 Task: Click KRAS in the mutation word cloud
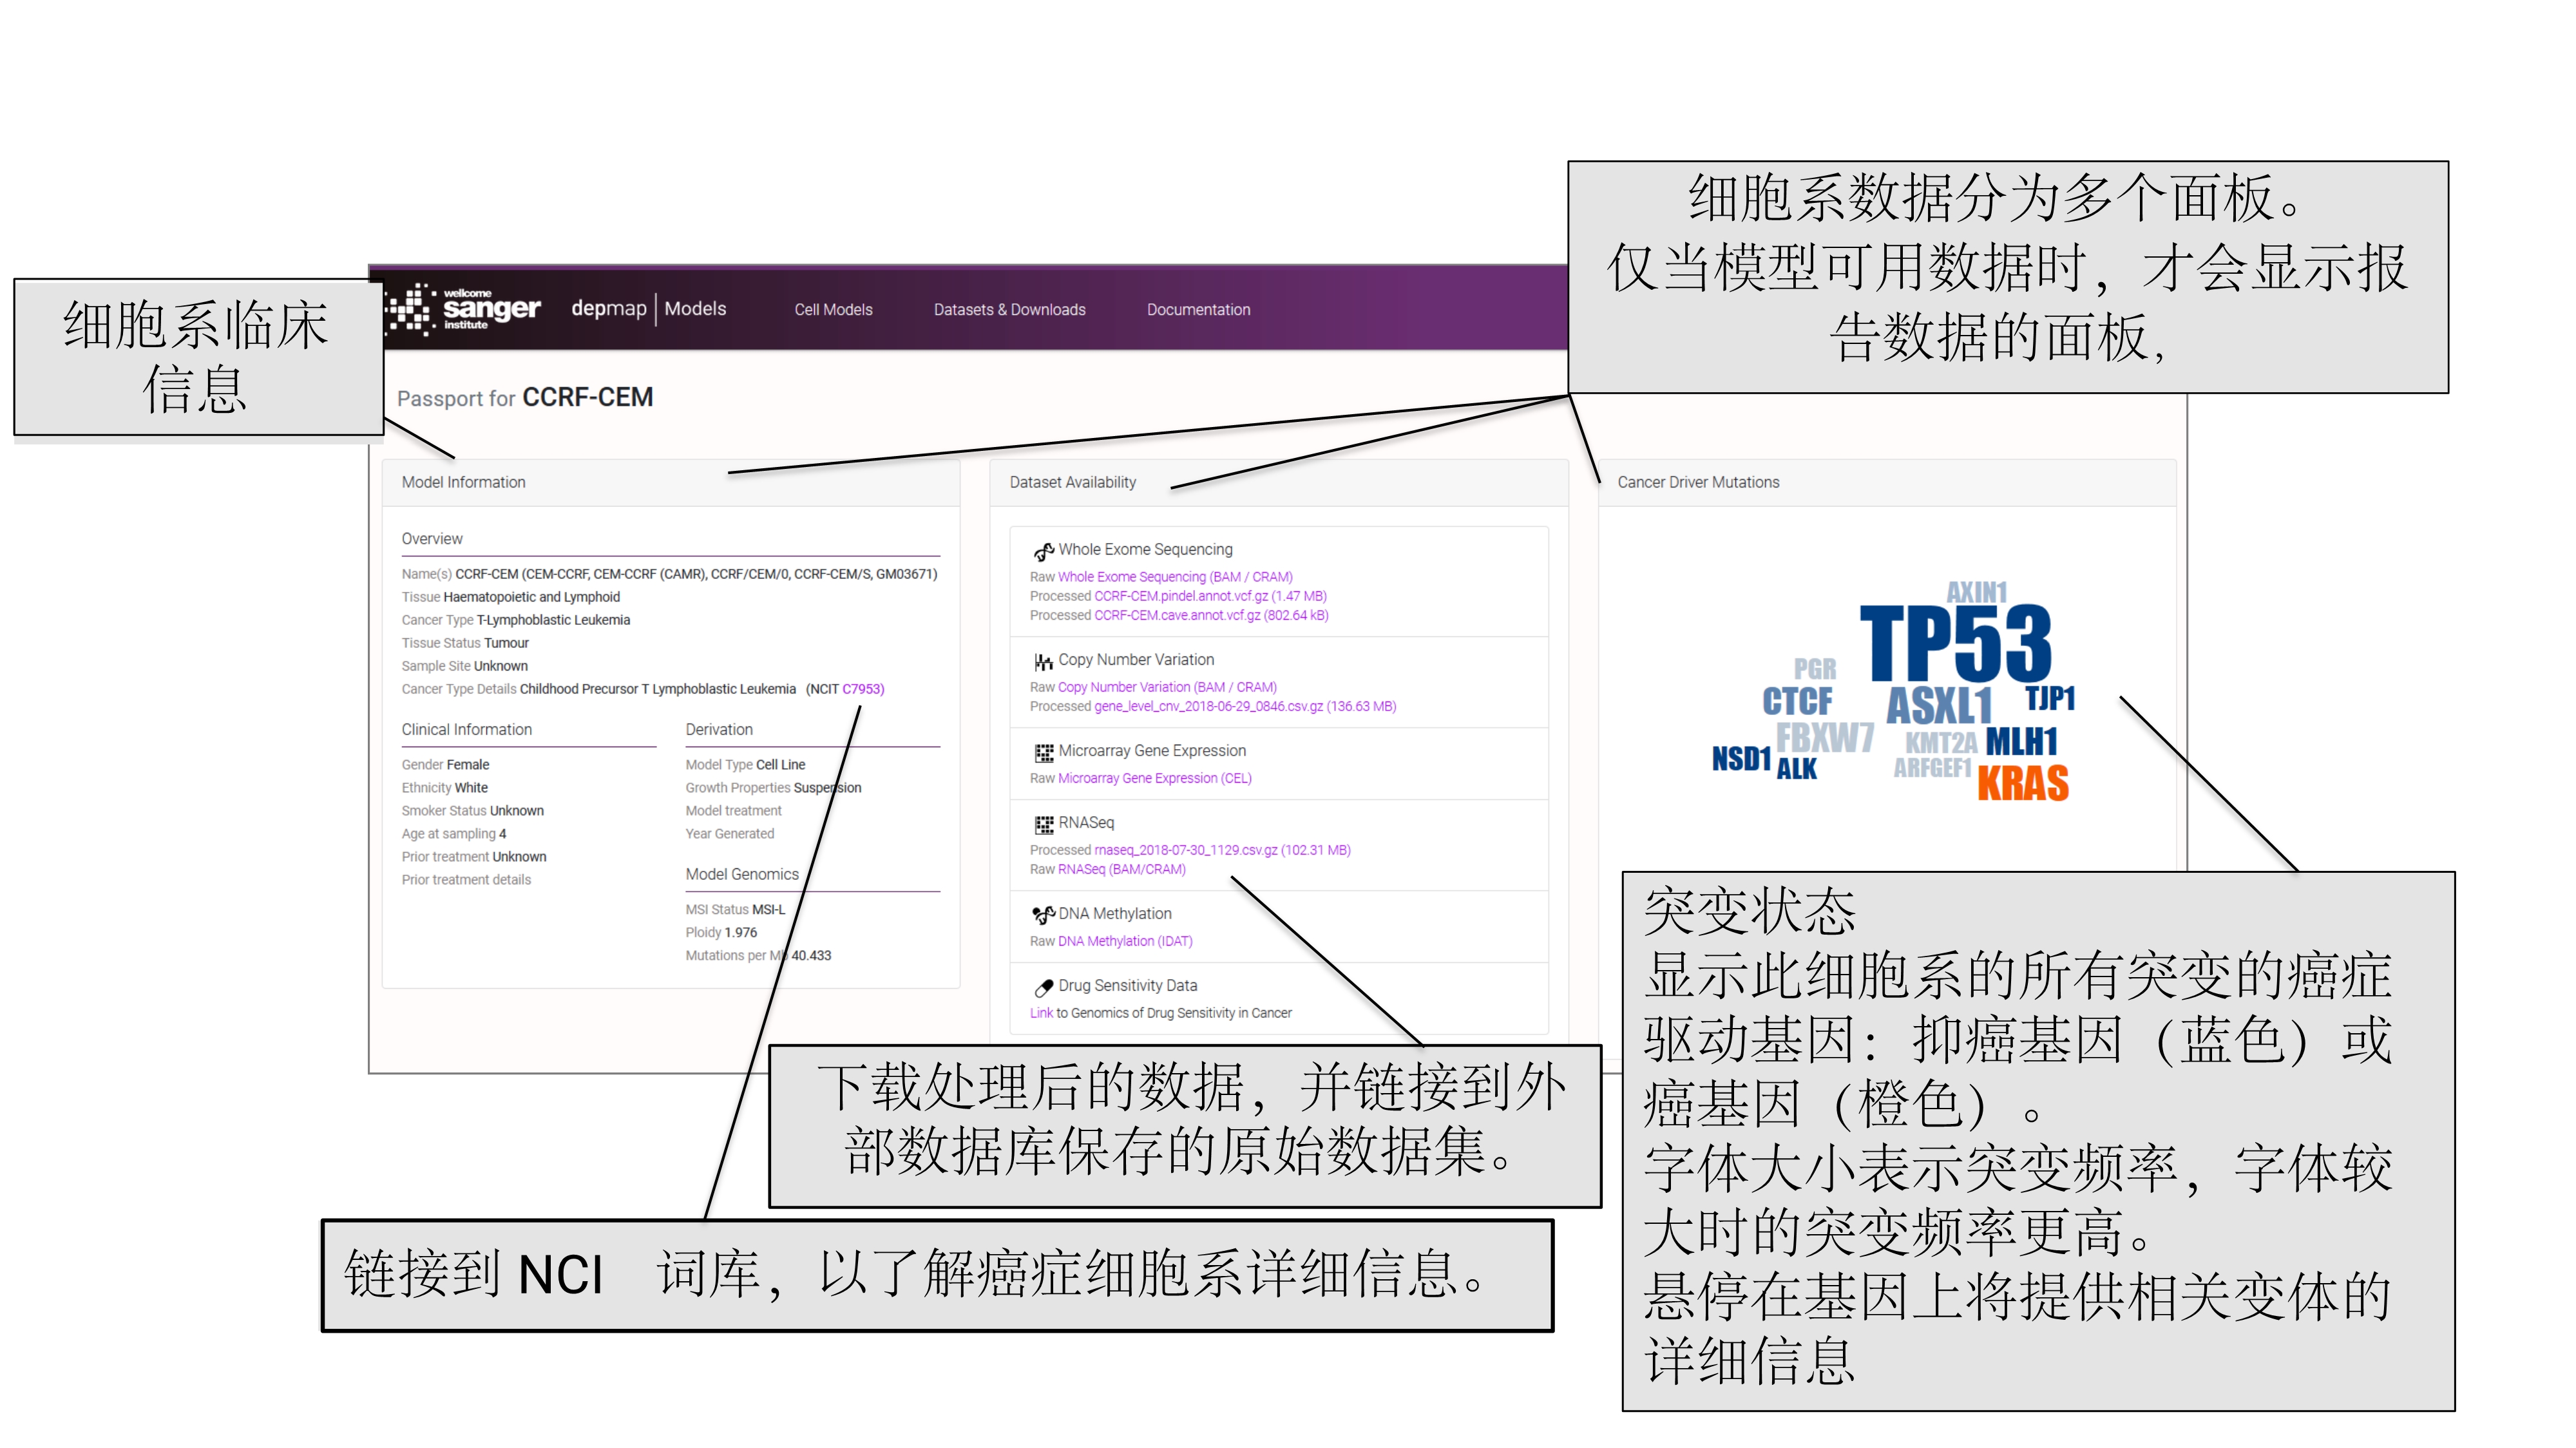pos(2022,783)
